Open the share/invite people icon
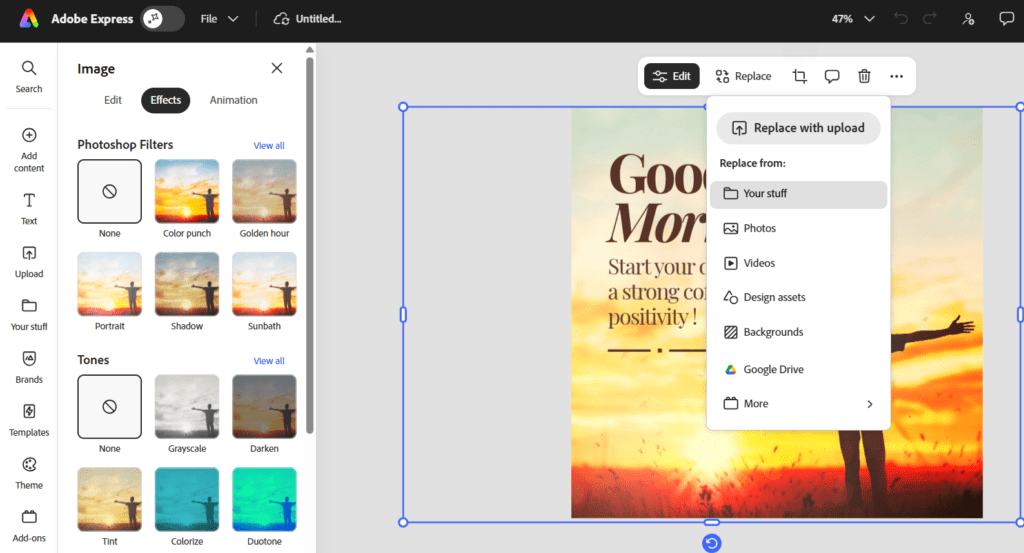The width and height of the screenshot is (1024, 553). [967, 19]
